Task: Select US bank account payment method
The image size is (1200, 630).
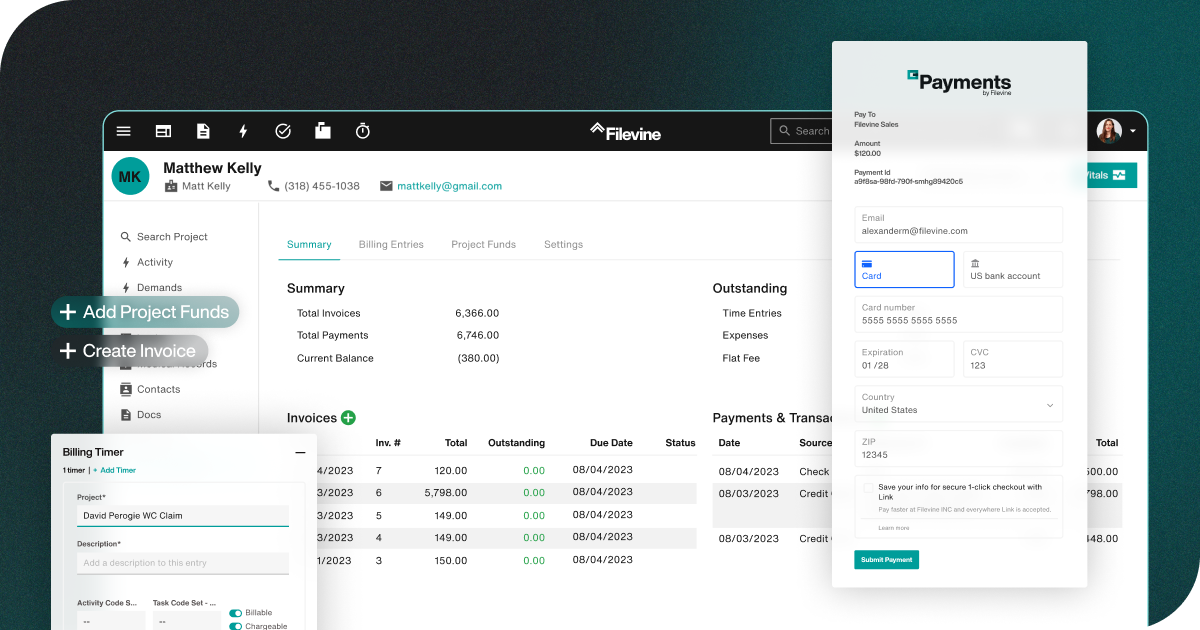Action: coord(1012,270)
